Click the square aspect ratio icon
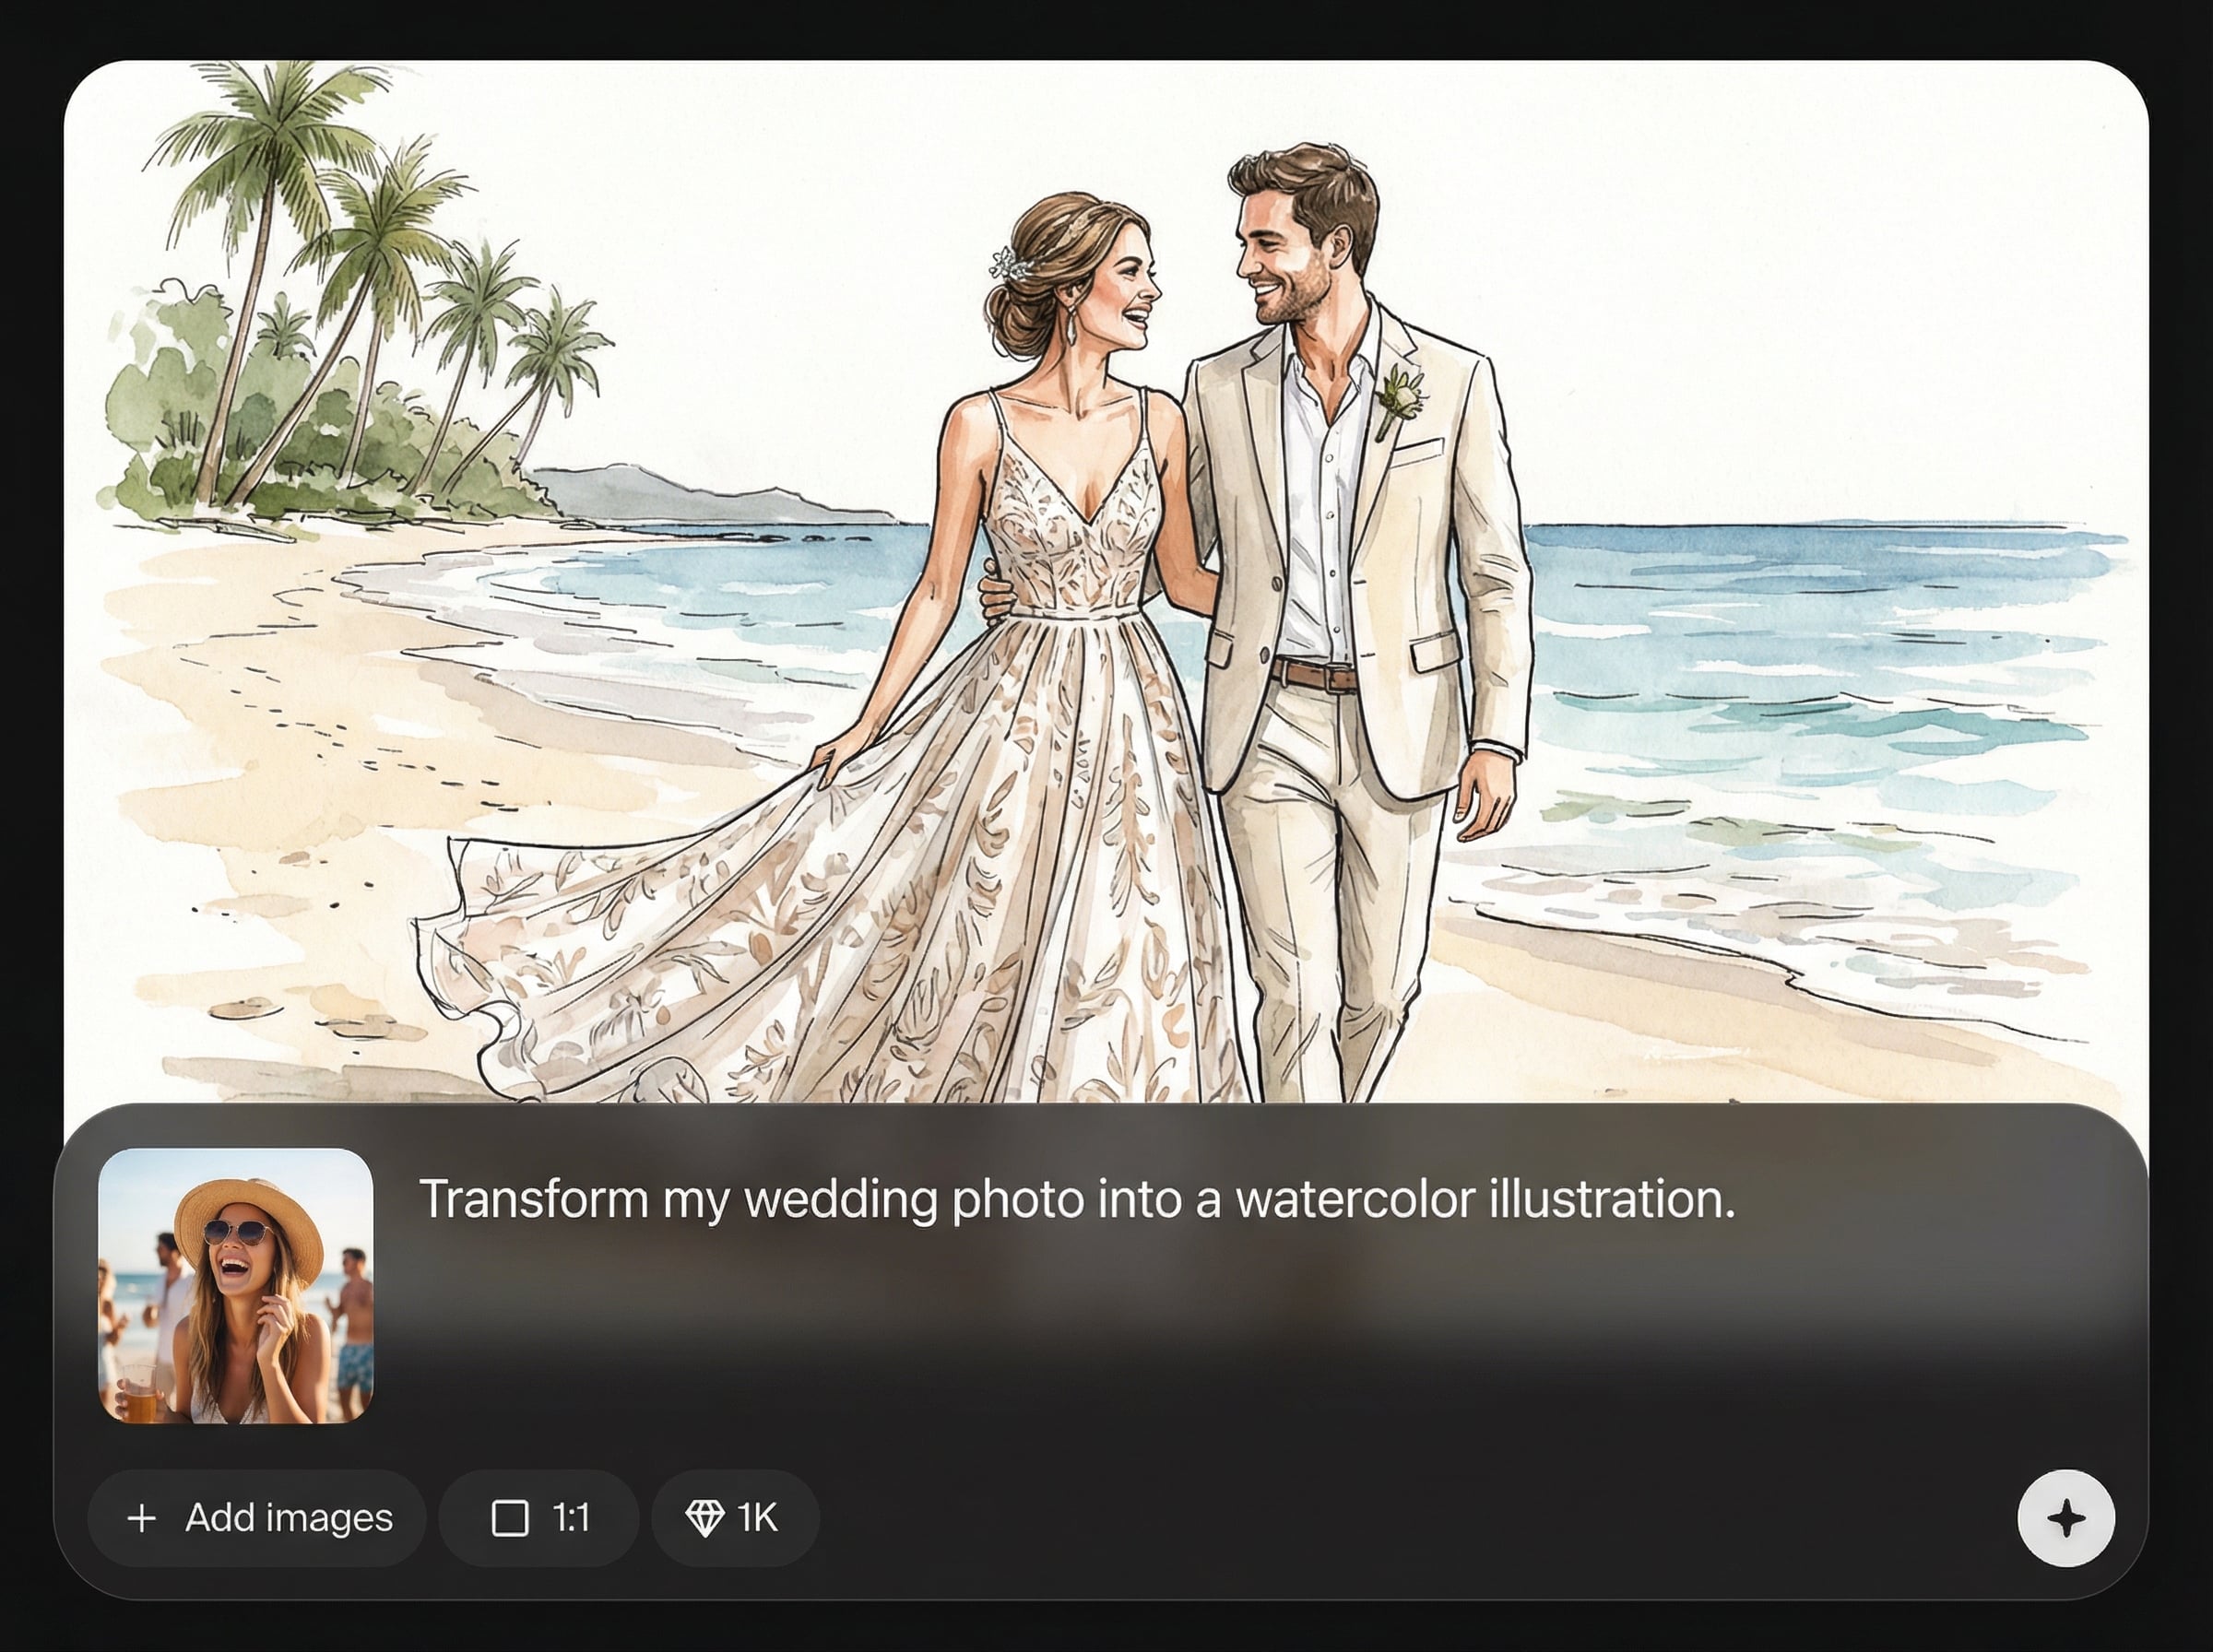The height and width of the screenshot is (1652, 2213). (510, 1518)
